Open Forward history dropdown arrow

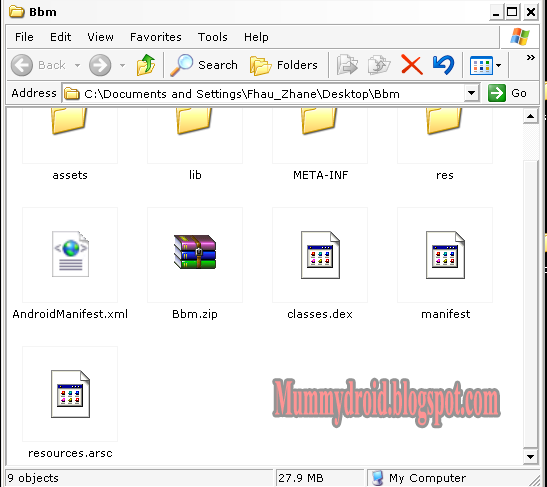click(122, 65)
